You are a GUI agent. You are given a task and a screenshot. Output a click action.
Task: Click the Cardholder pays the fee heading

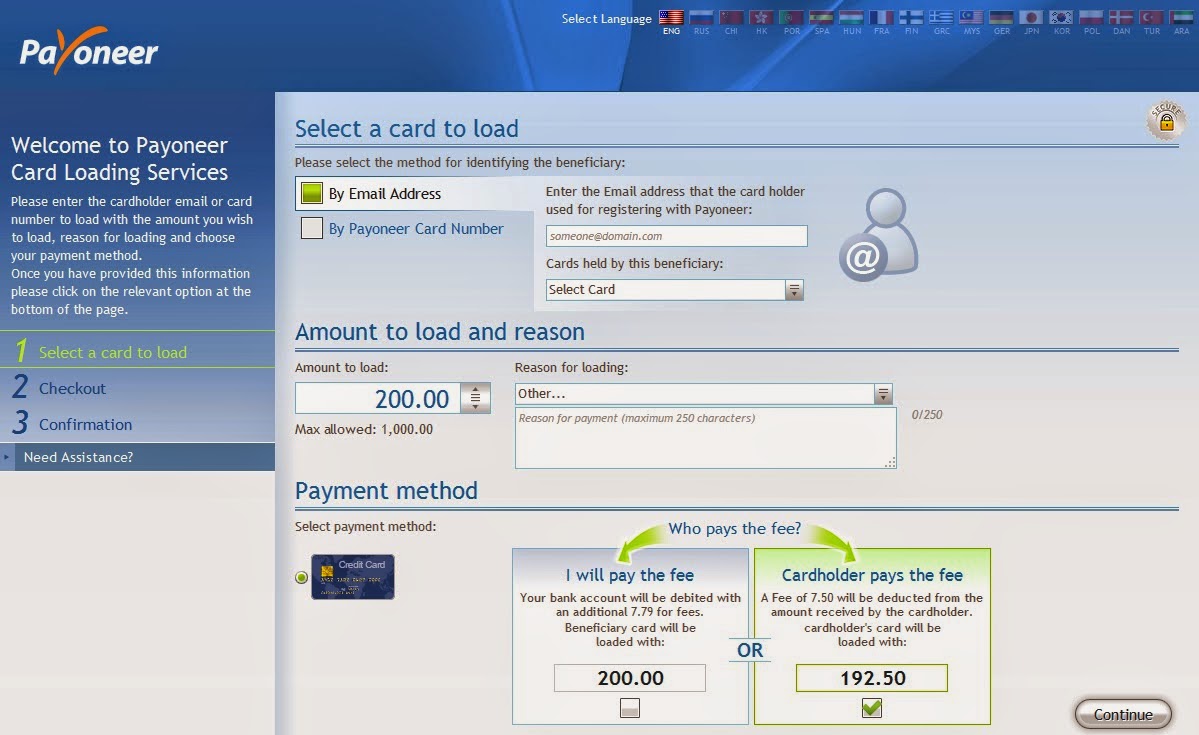pyautogui.click(x=872, y=575)
